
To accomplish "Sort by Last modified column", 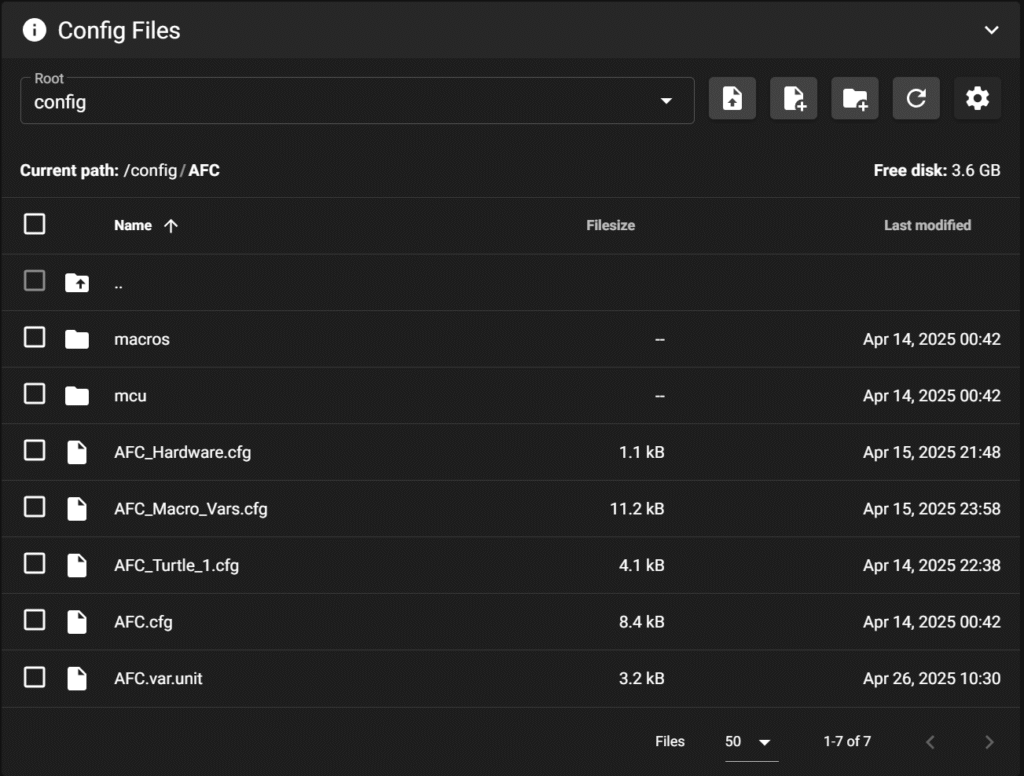I will (927, 225).
